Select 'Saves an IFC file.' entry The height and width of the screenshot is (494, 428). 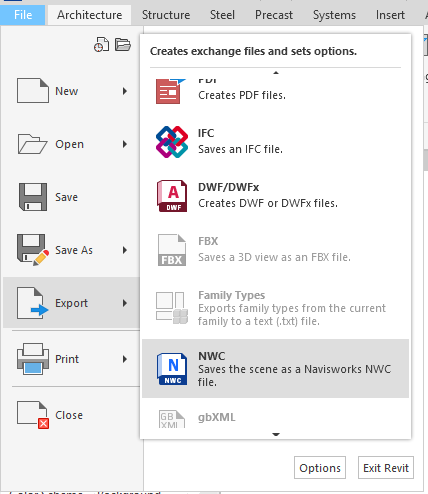[240, 149]
